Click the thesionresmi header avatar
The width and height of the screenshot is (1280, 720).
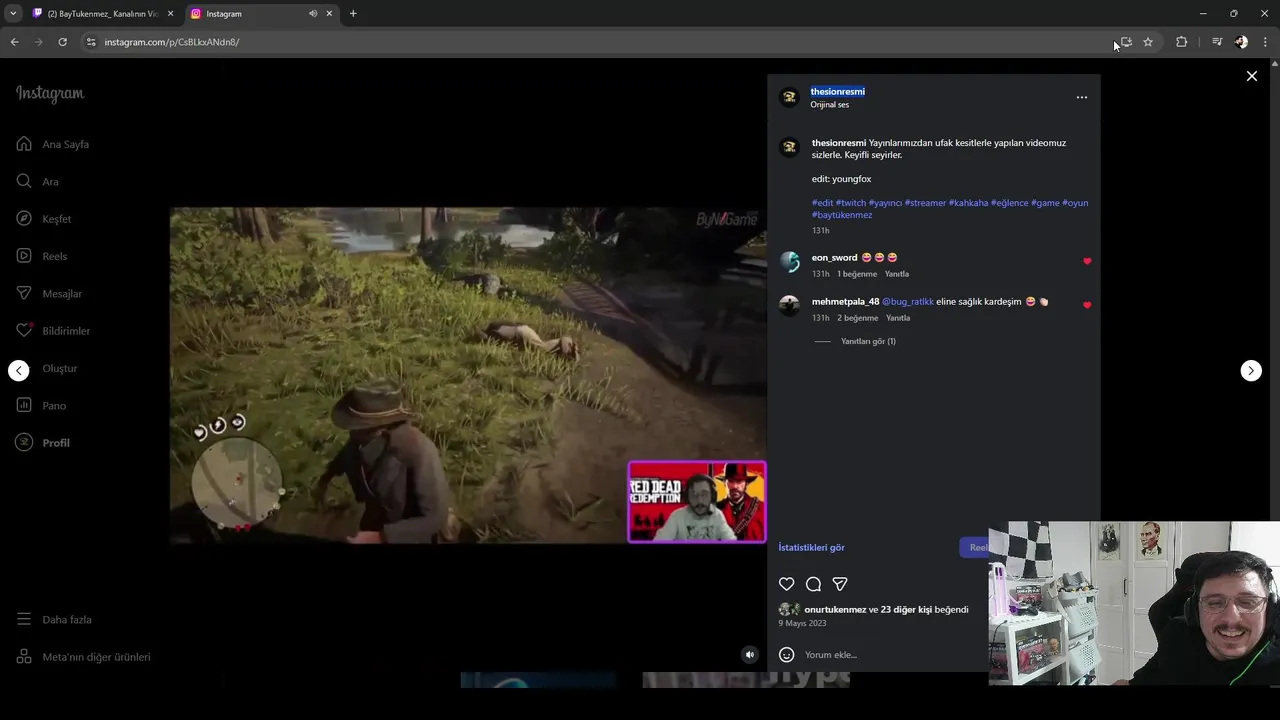[x=789, y=97]
